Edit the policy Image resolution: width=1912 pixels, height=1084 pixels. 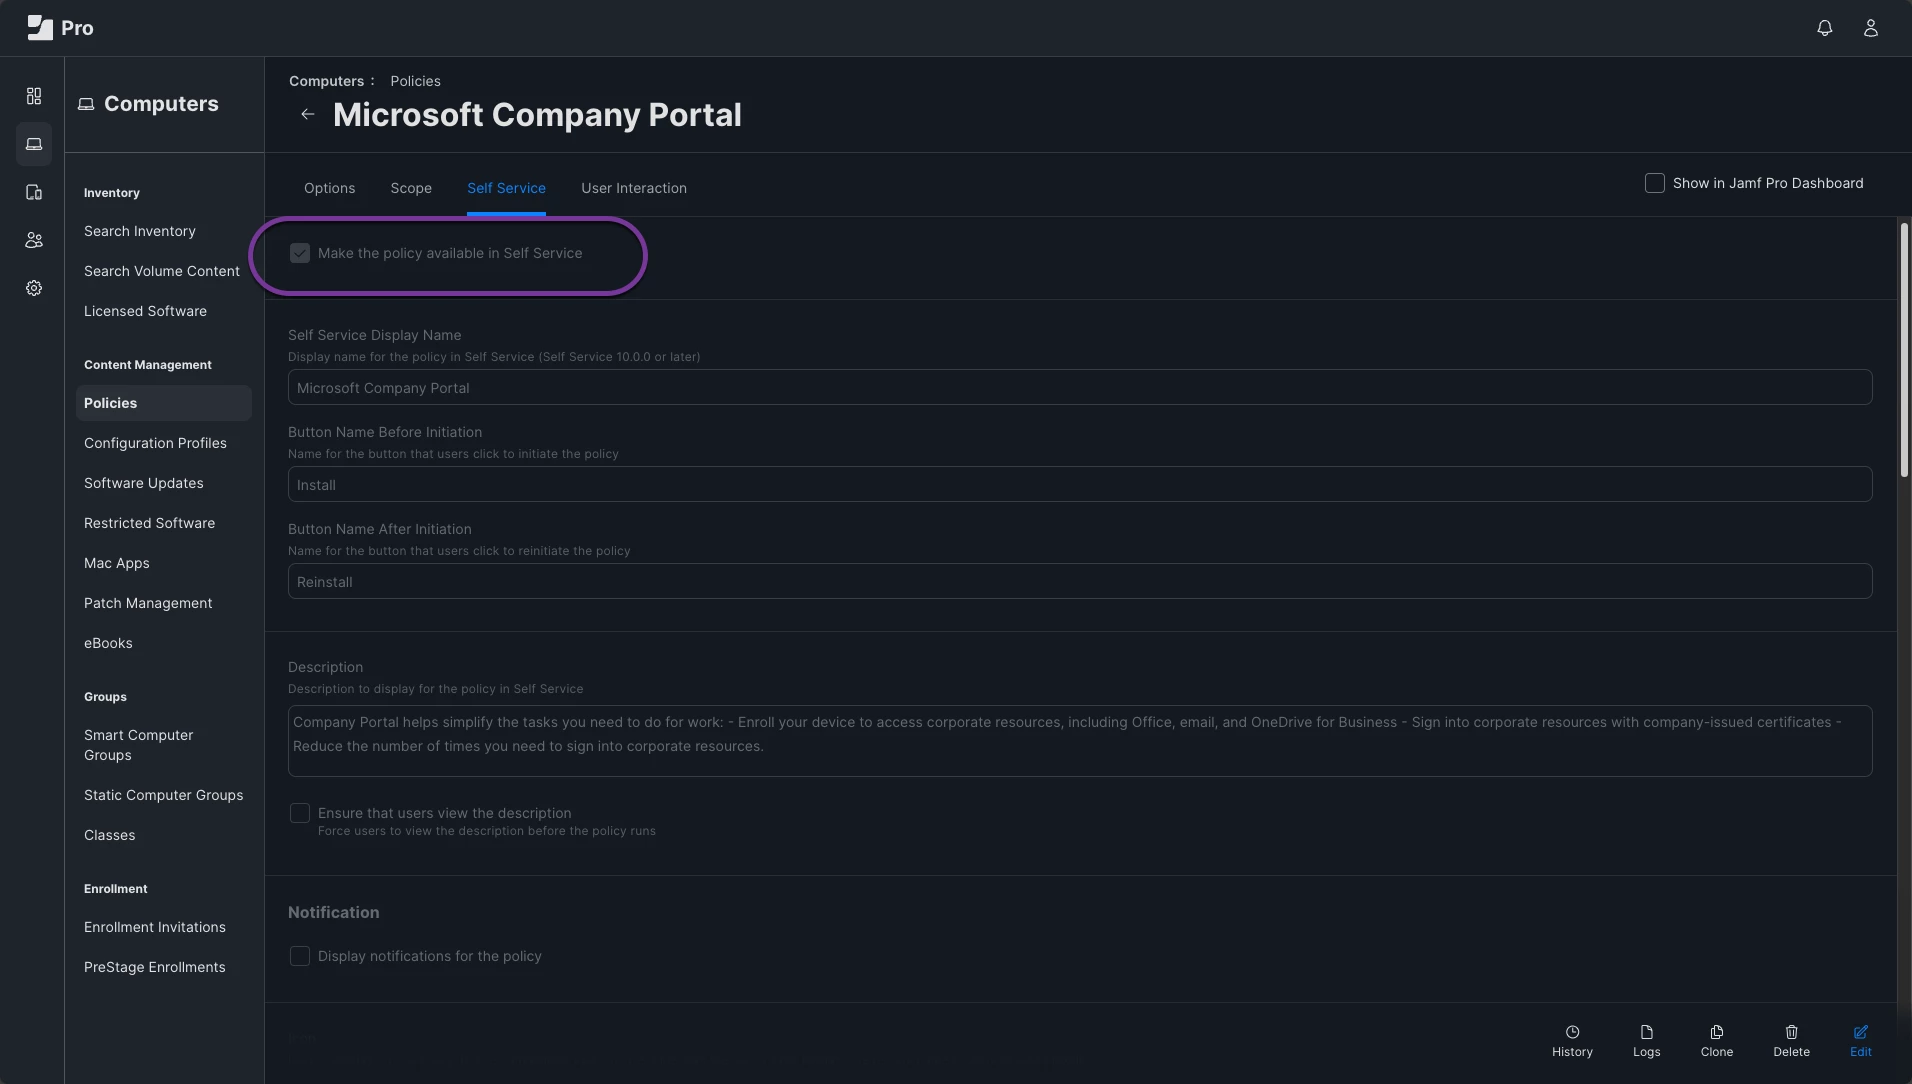point(1861,1041)
